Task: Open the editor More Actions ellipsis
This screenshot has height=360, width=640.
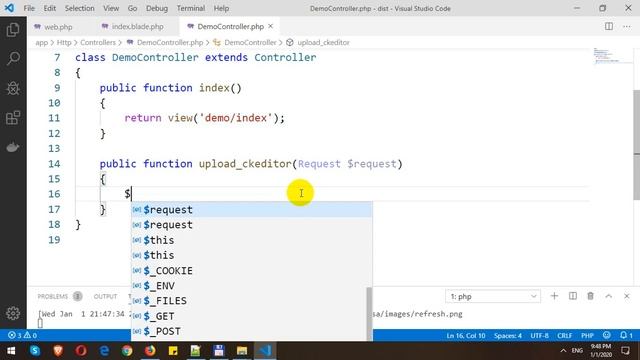Action: tap(627, 27)
